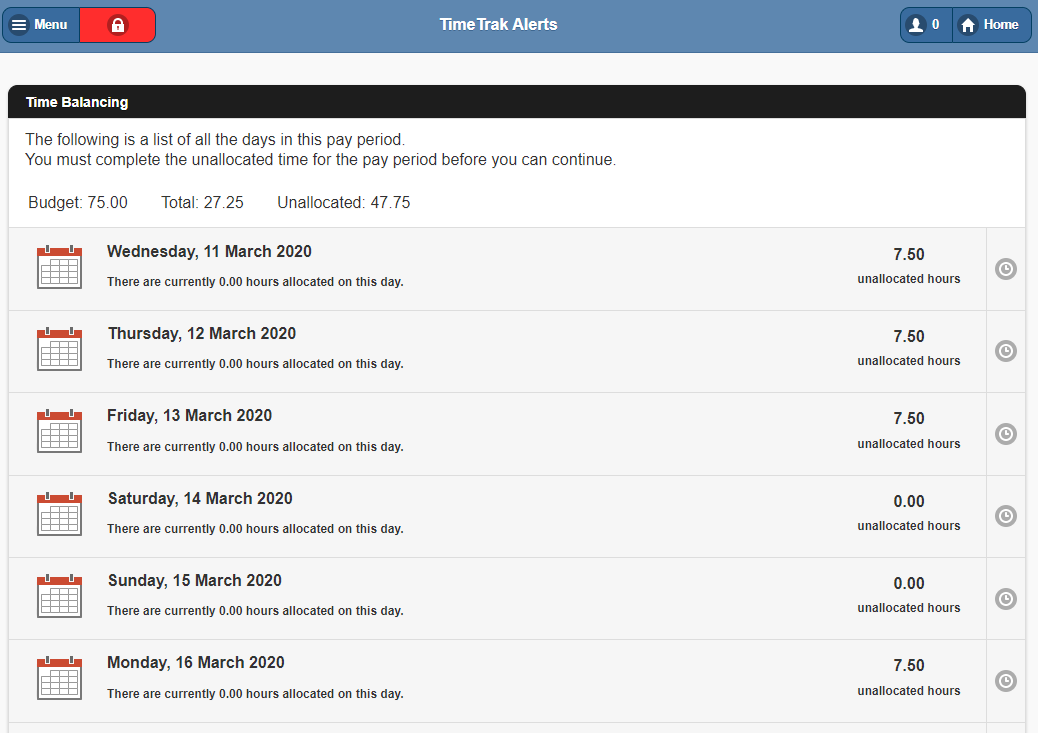1038x733 pixels.
Task: Select Friday, 13 March 2020 heading
Action: point(189,416)
